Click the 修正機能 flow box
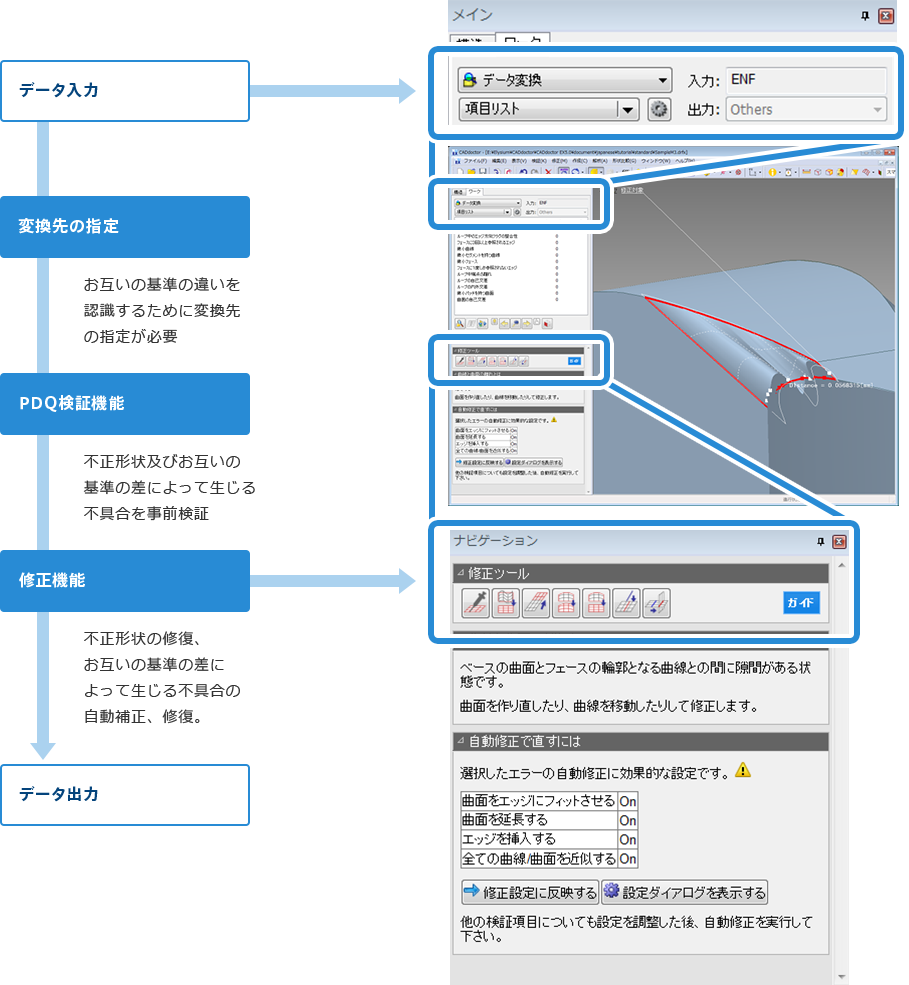Viewport: 909px width, 985px height. 125,581
